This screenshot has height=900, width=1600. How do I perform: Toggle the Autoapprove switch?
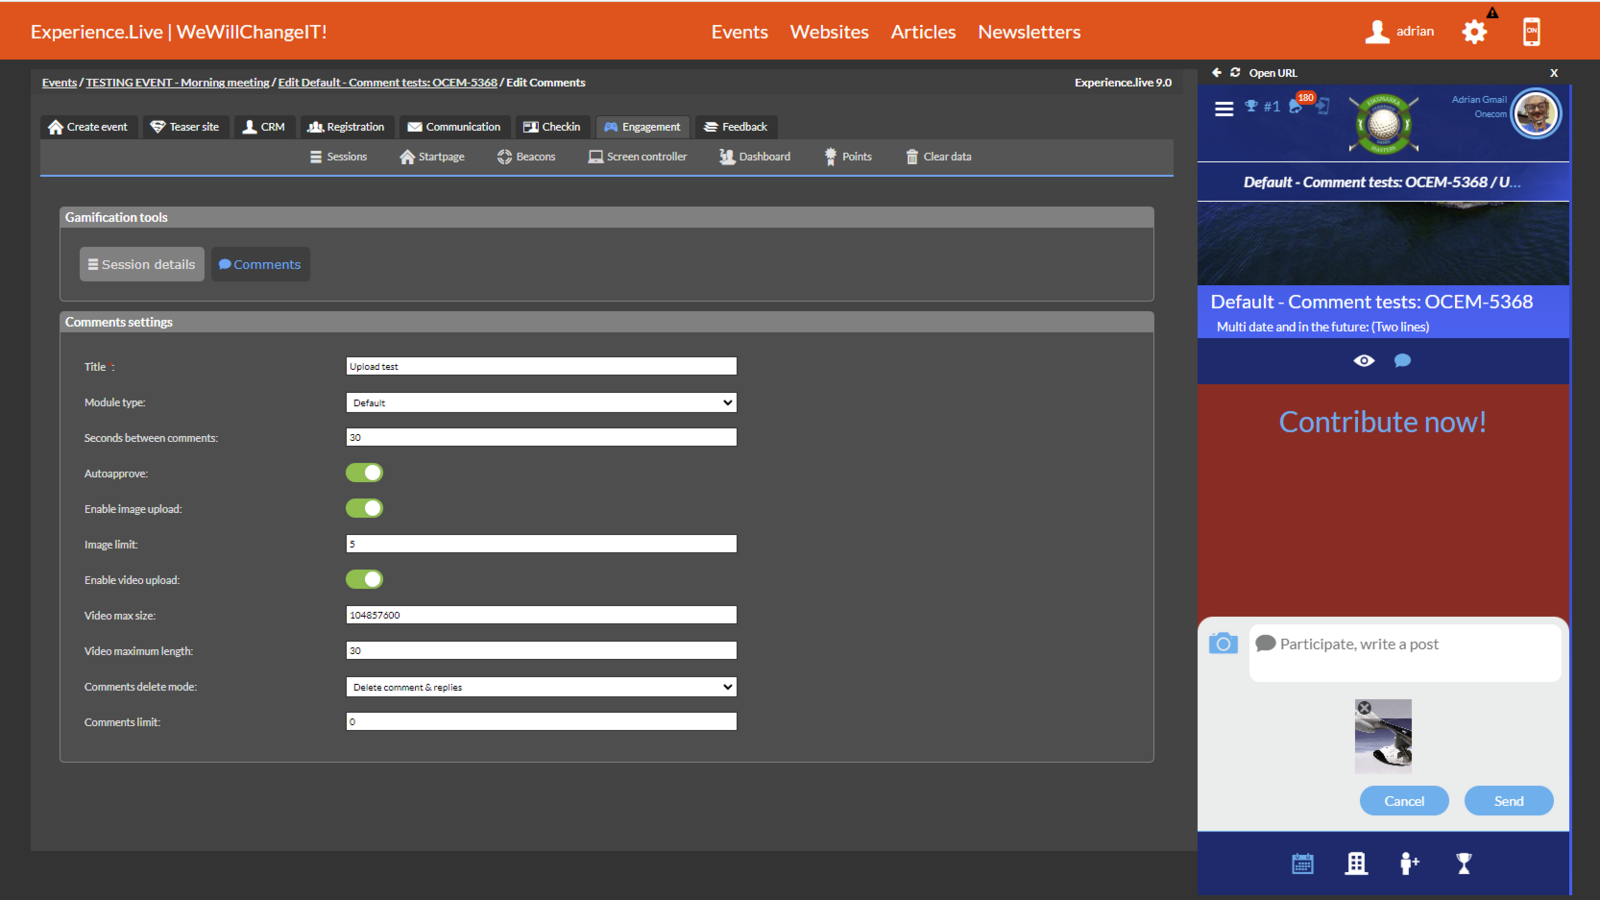tap(364, 473)
